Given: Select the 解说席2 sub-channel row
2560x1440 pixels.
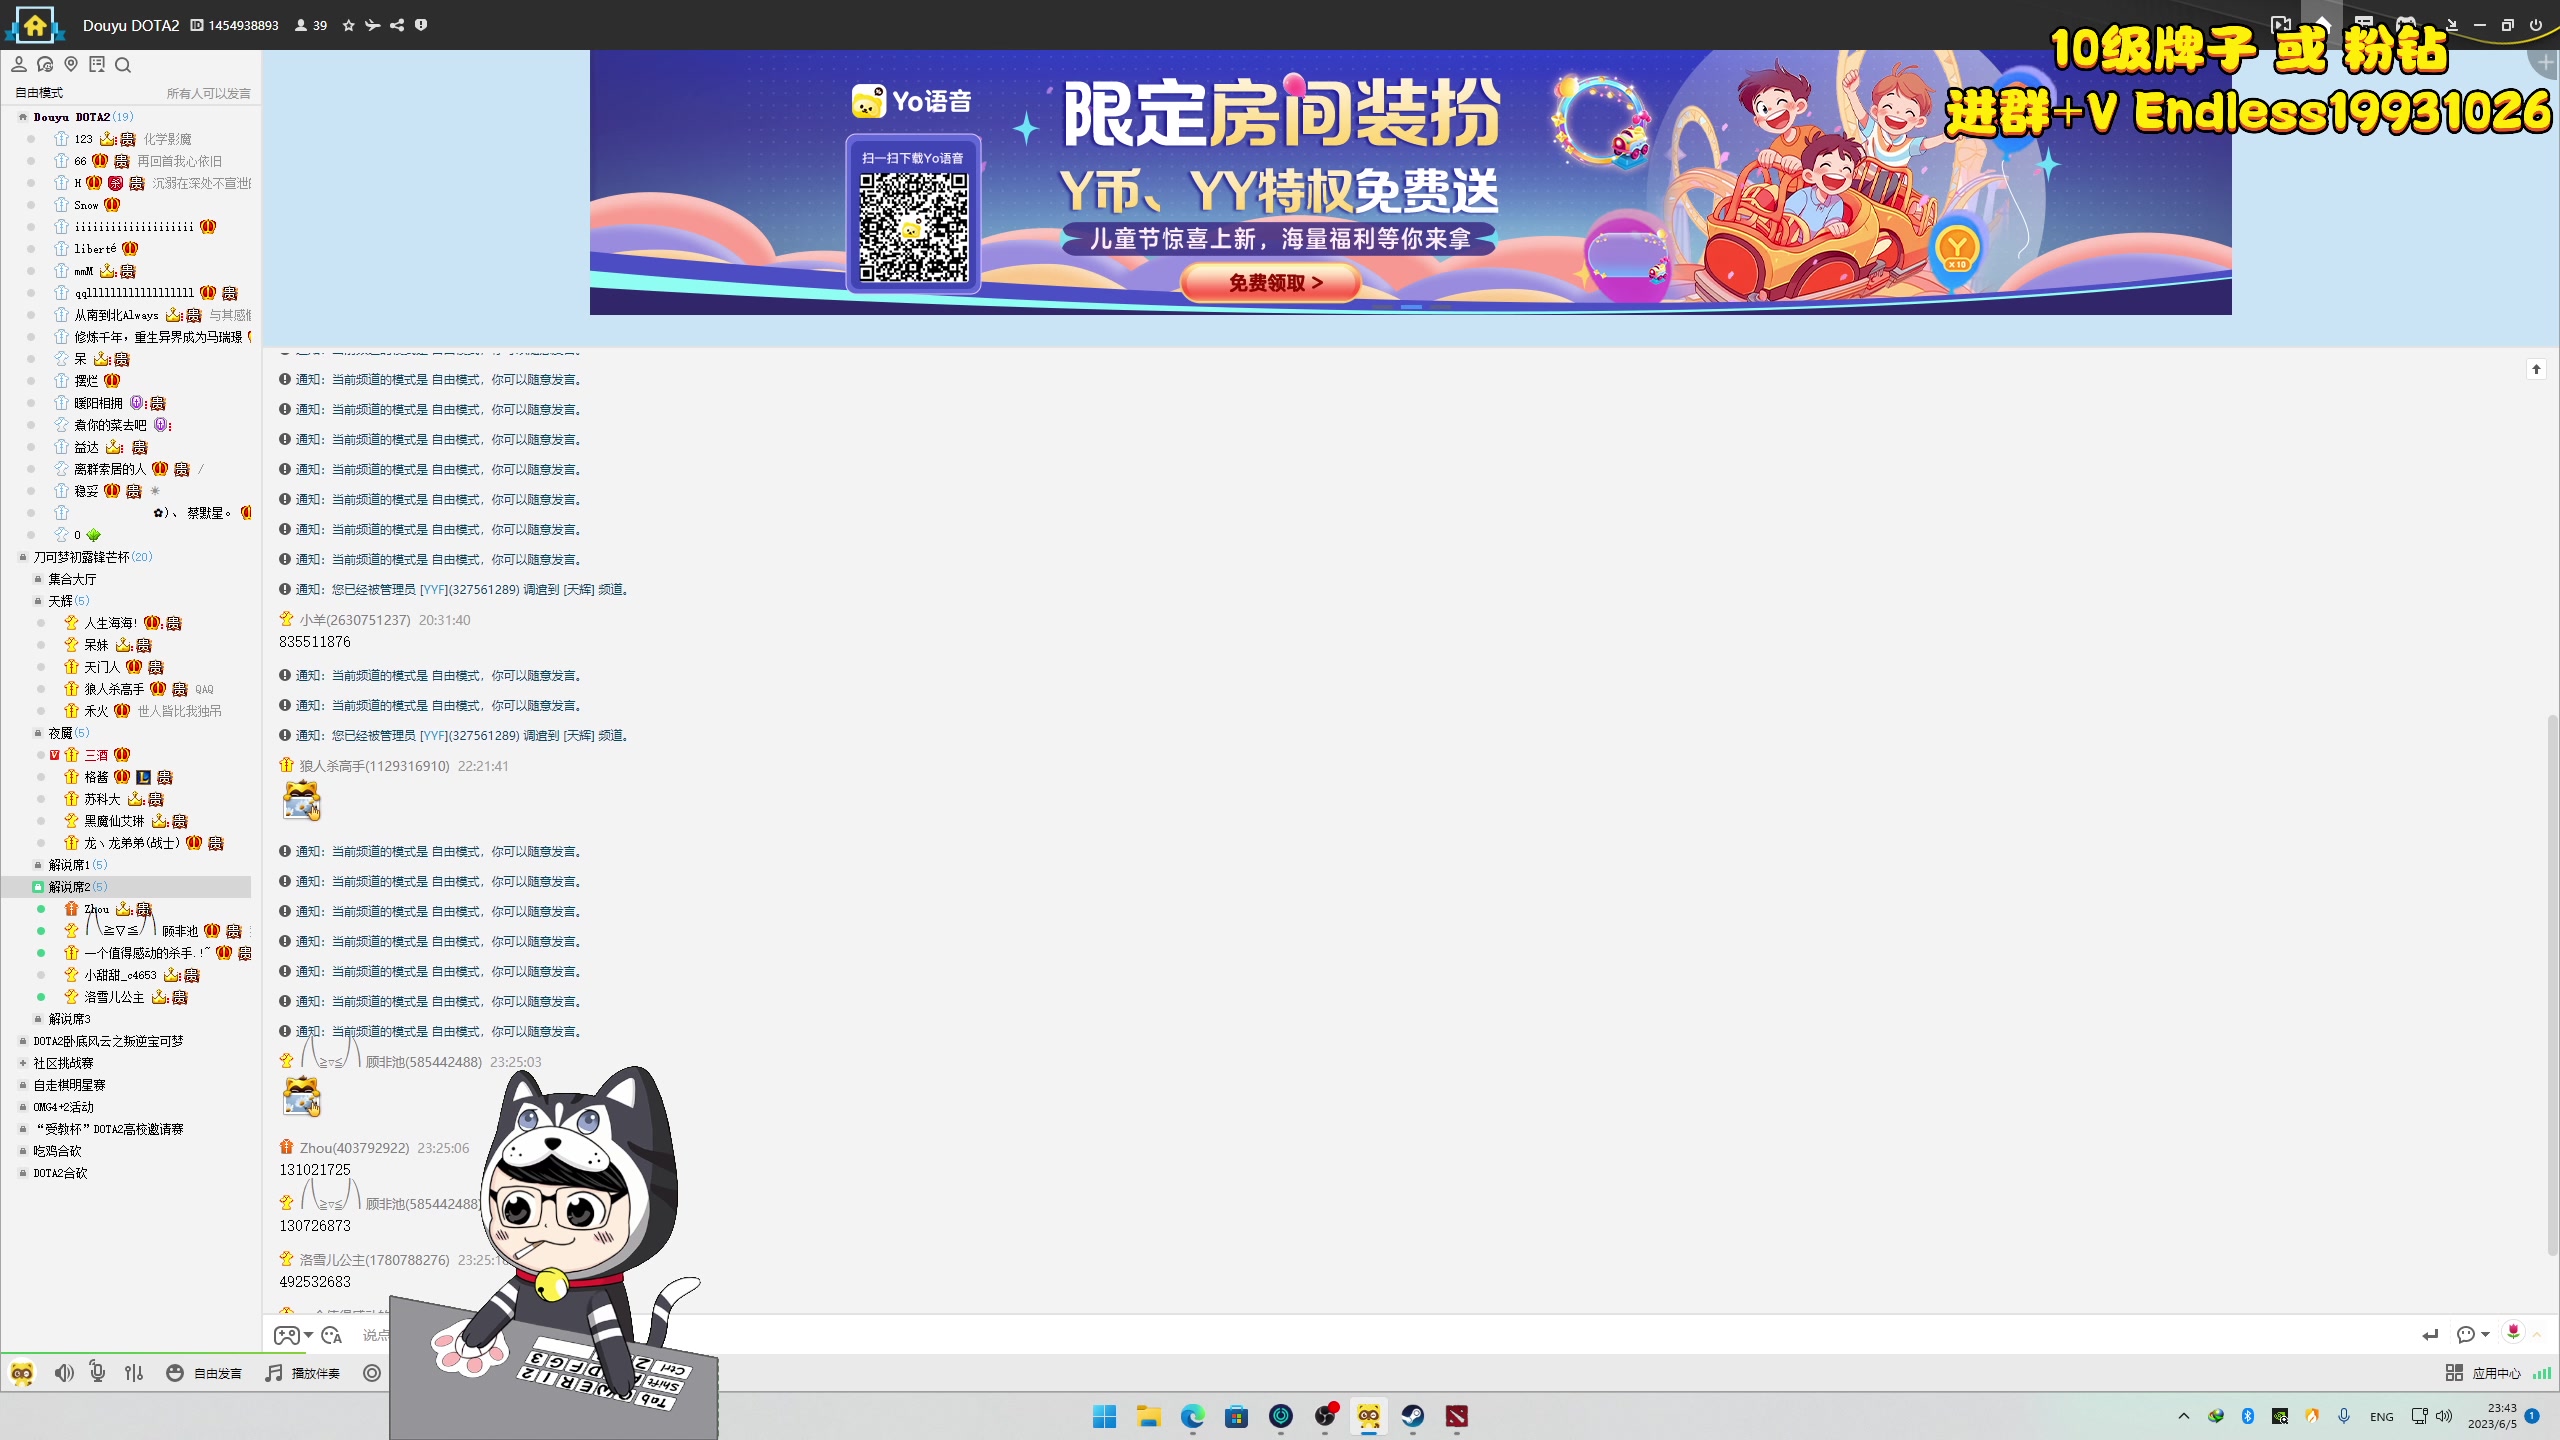Looking at the screenshot, I should pos(127,887).
